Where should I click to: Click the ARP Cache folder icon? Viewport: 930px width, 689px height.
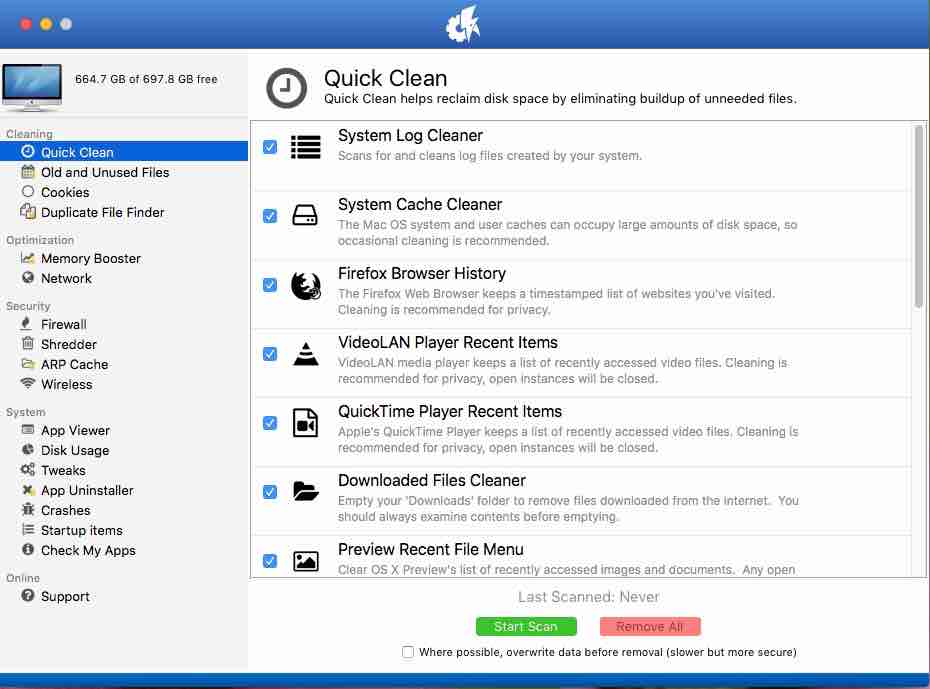(x=28, y=363)
